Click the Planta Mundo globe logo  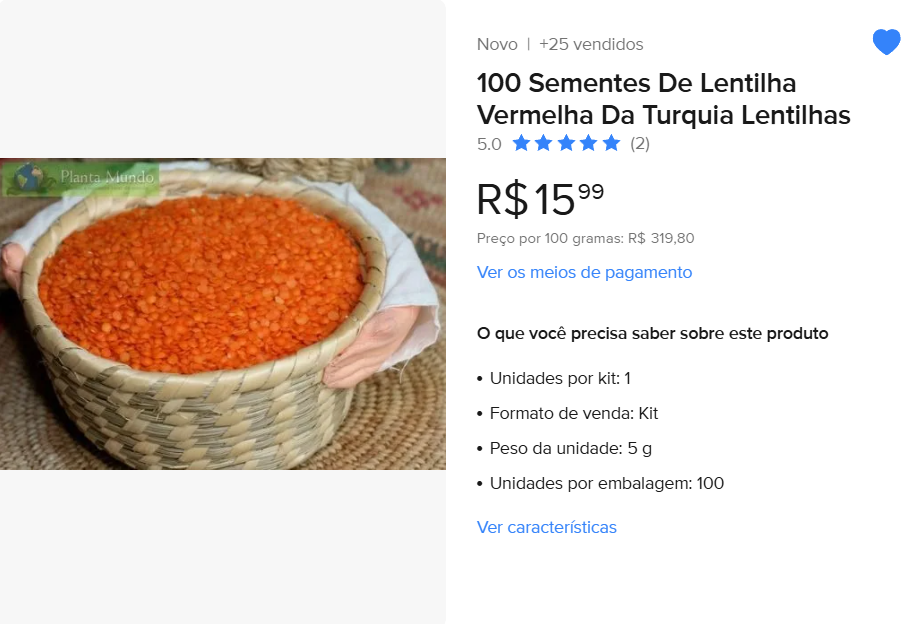coord(29,178)
